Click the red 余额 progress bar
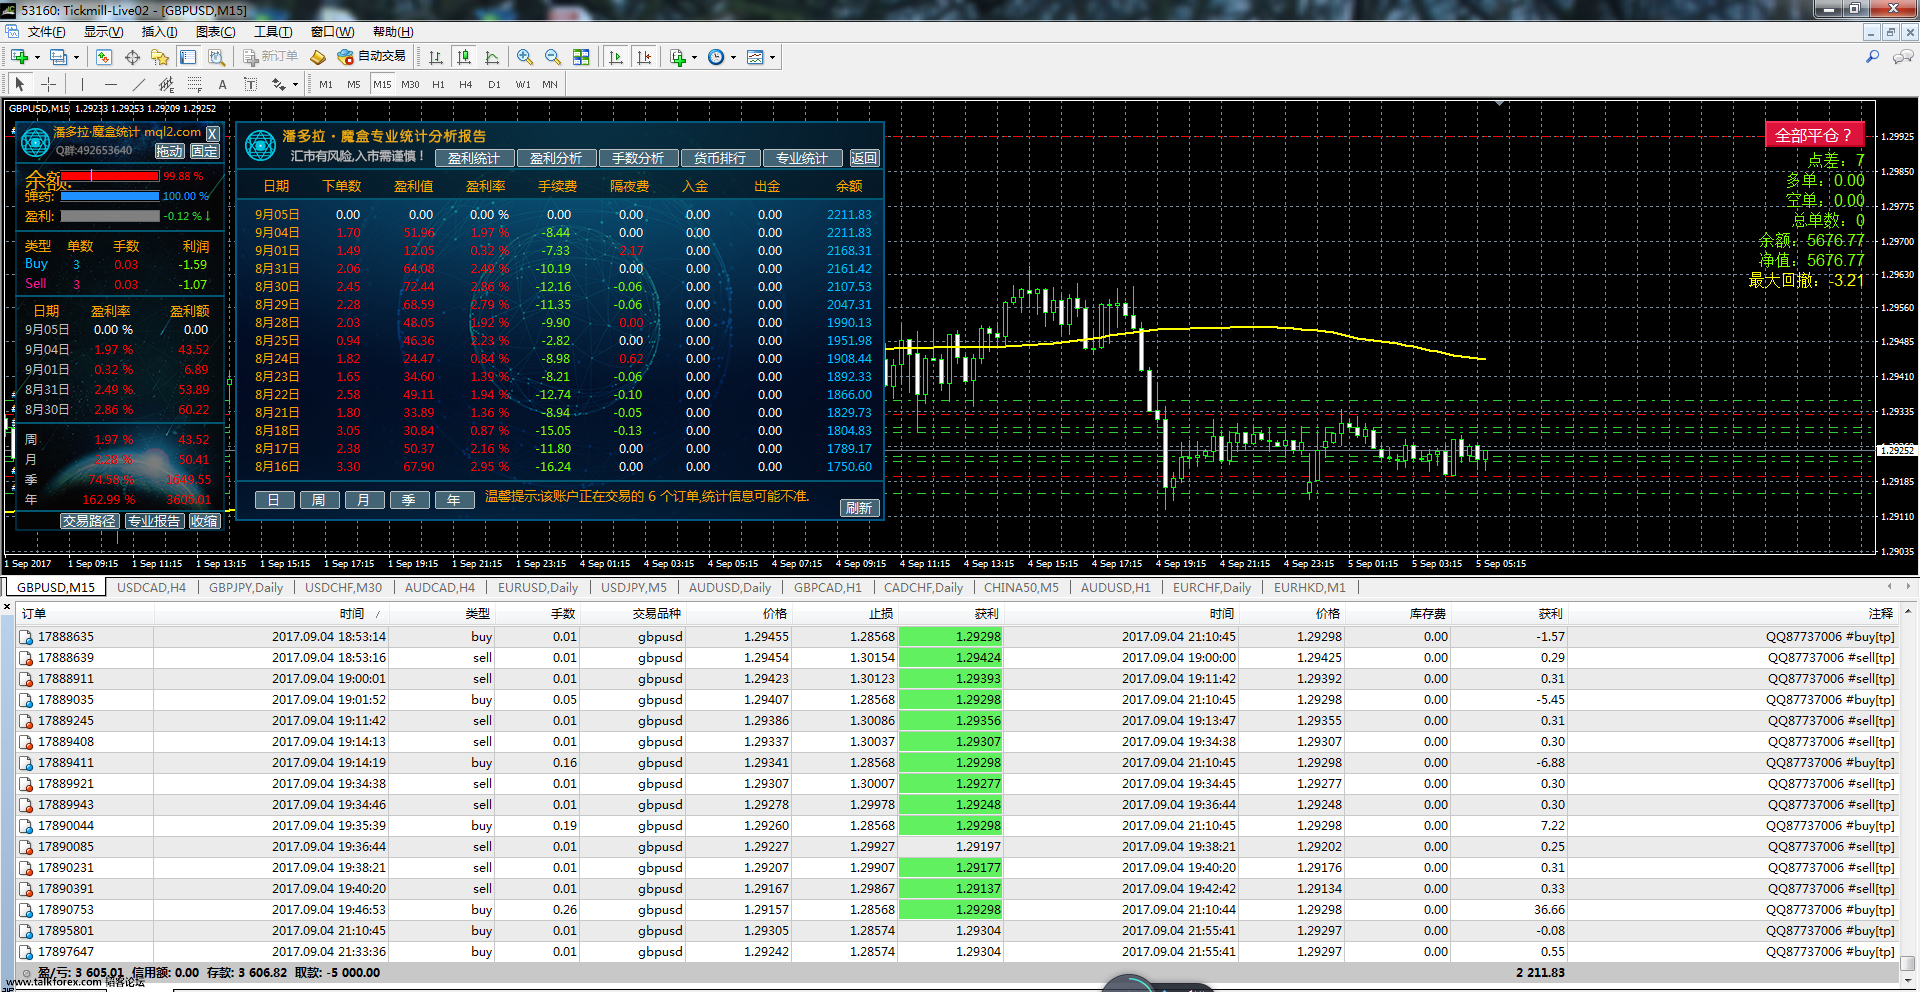This screenshot has width=1920, height=992. click(x=110, y=176)
